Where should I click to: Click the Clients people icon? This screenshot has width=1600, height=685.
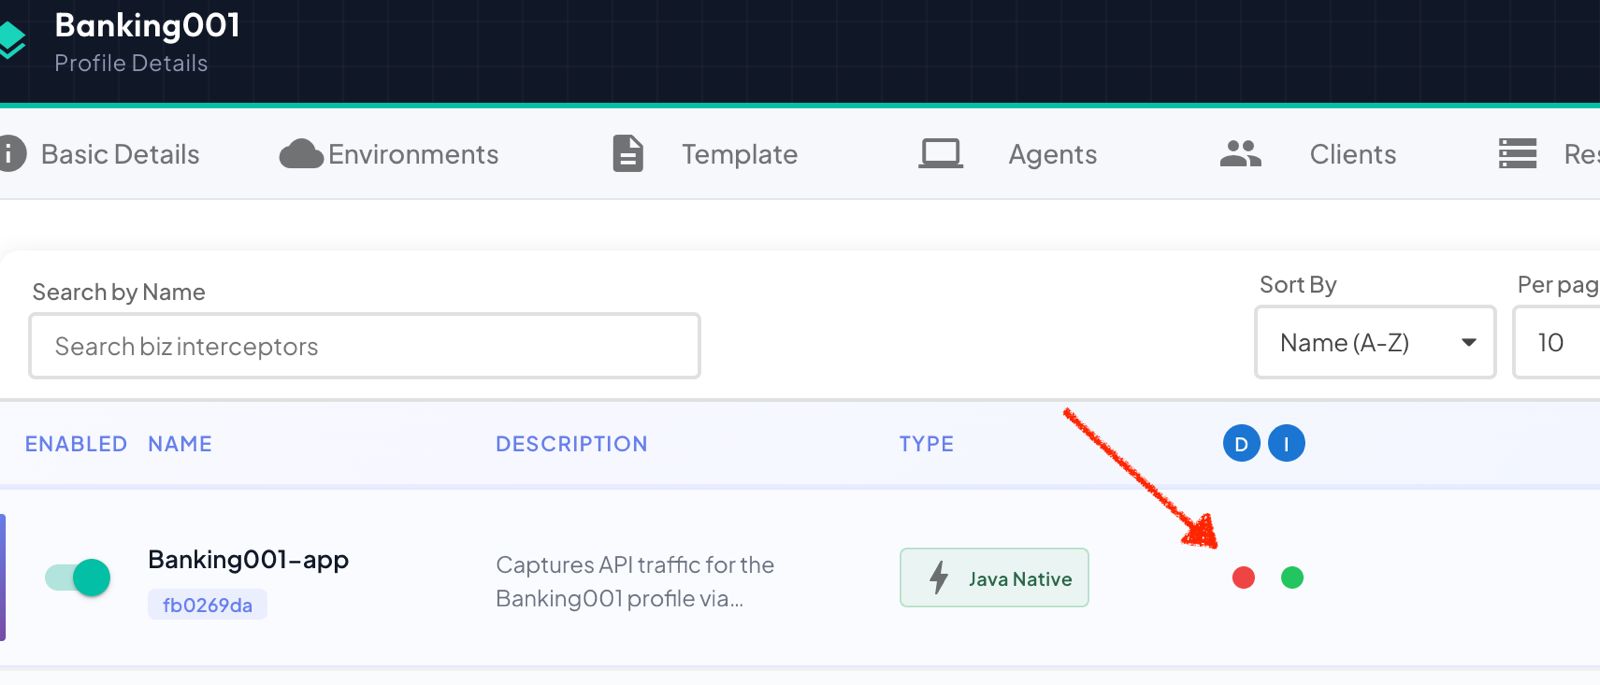click(x=1241, y=154)
